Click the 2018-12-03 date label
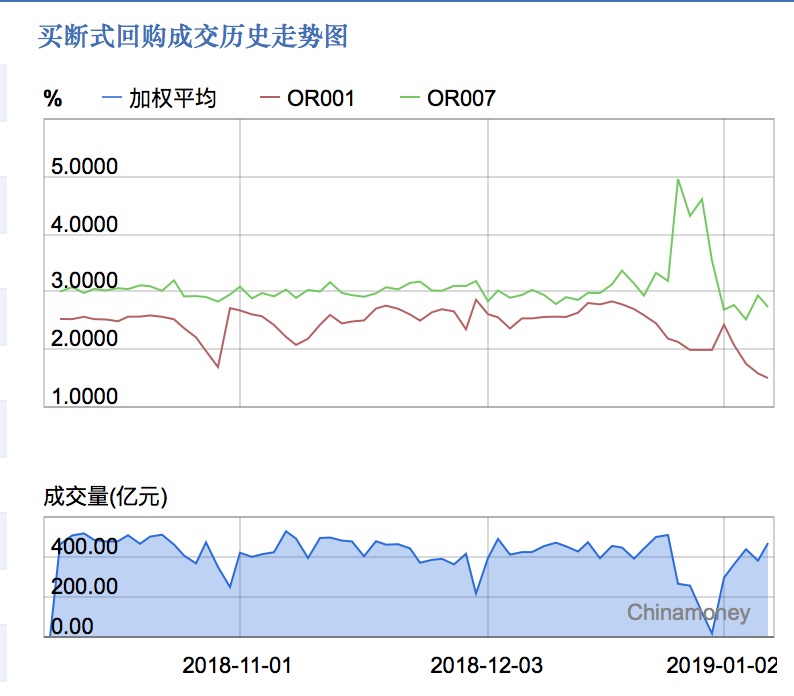 point(486,666)
